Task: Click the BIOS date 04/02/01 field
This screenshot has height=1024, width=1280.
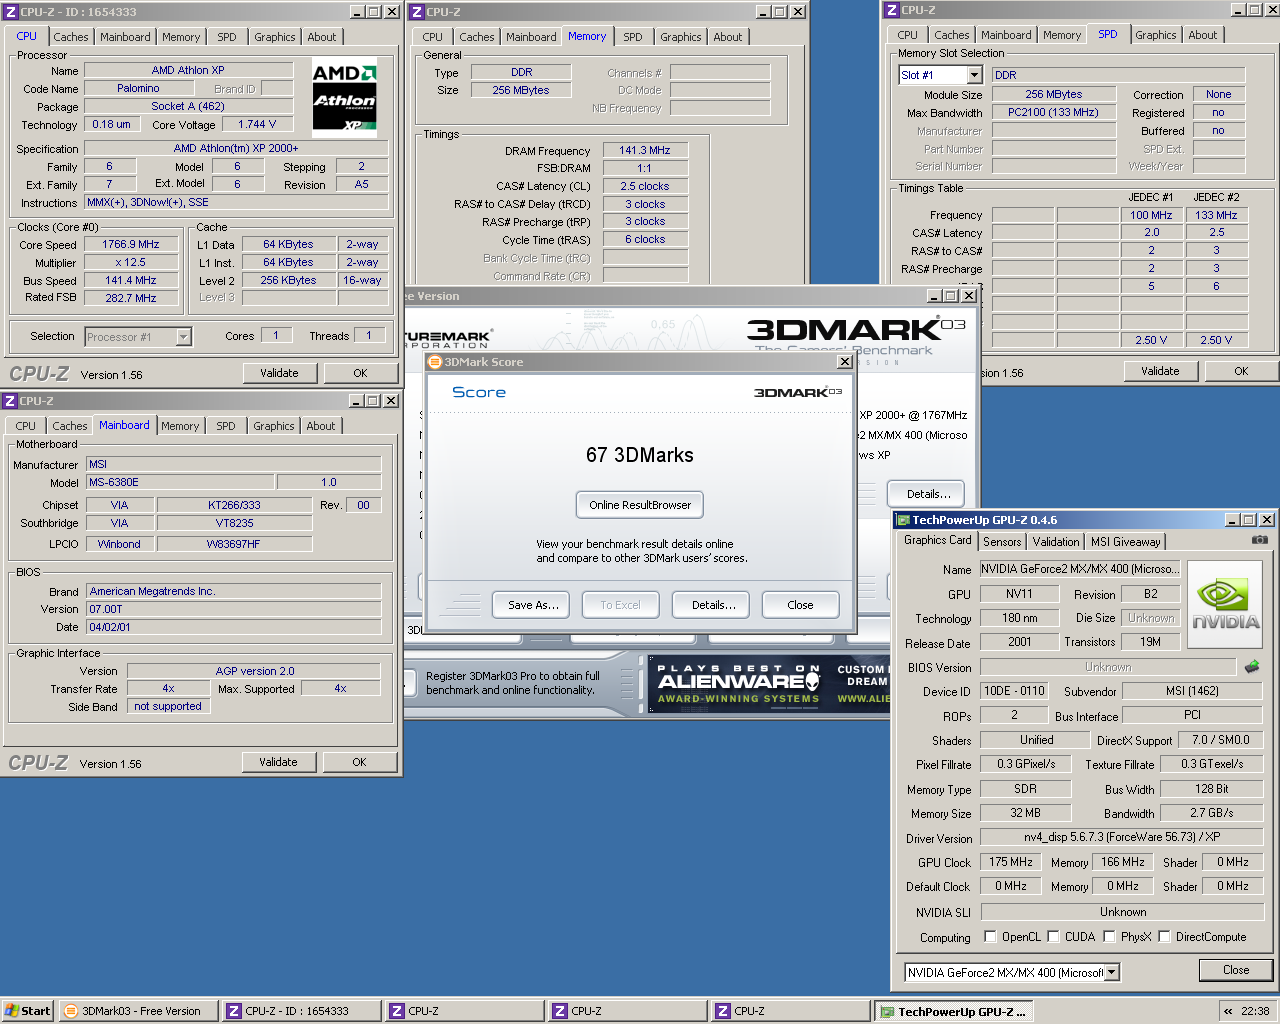Action: [233, 627]
